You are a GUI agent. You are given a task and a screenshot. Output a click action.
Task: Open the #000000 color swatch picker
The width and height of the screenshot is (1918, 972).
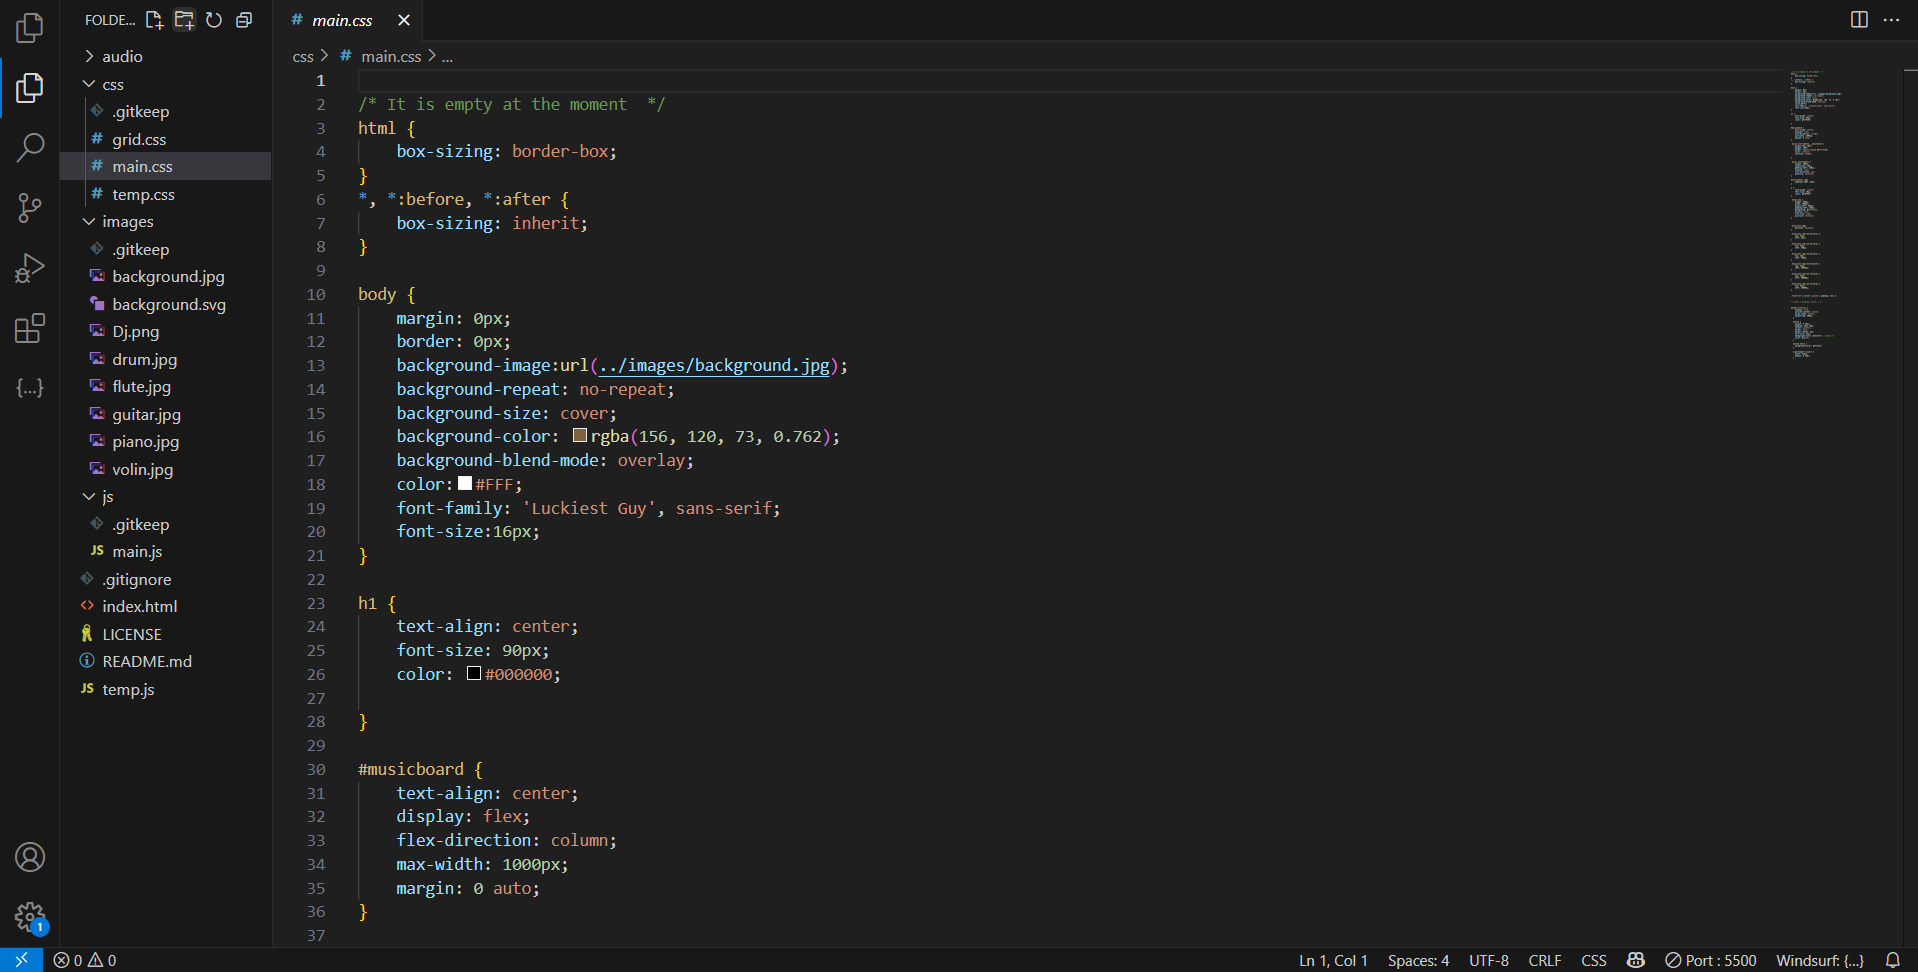tap(474, 674)
